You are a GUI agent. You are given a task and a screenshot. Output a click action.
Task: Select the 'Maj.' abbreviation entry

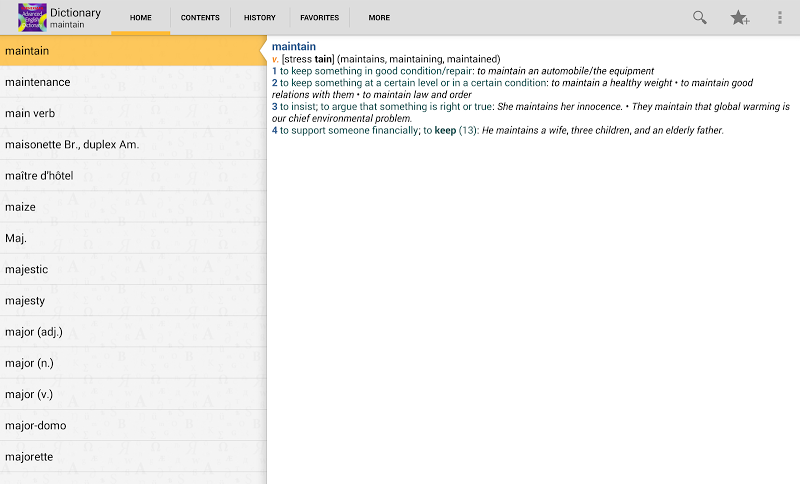point(133,238)
